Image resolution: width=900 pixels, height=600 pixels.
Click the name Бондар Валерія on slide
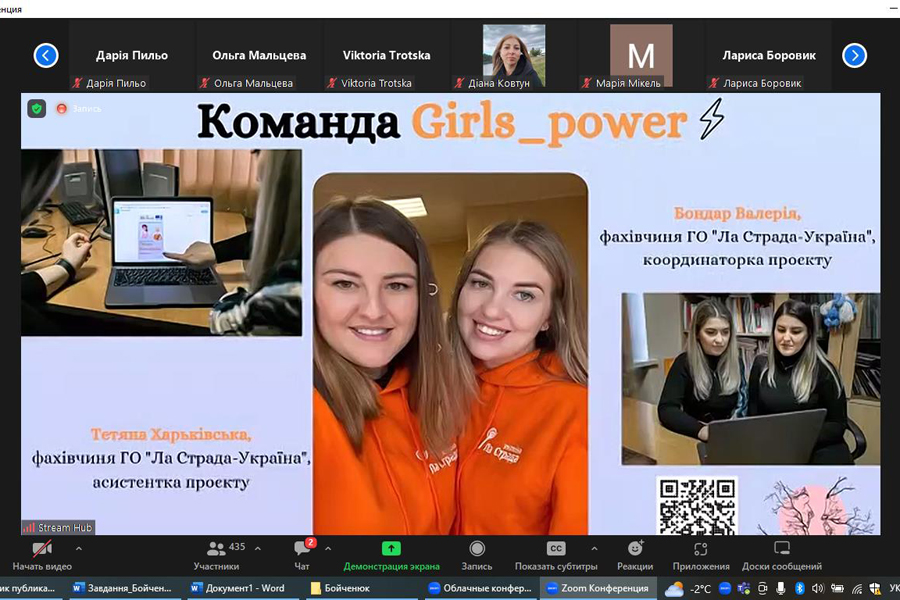coord(737,214)
